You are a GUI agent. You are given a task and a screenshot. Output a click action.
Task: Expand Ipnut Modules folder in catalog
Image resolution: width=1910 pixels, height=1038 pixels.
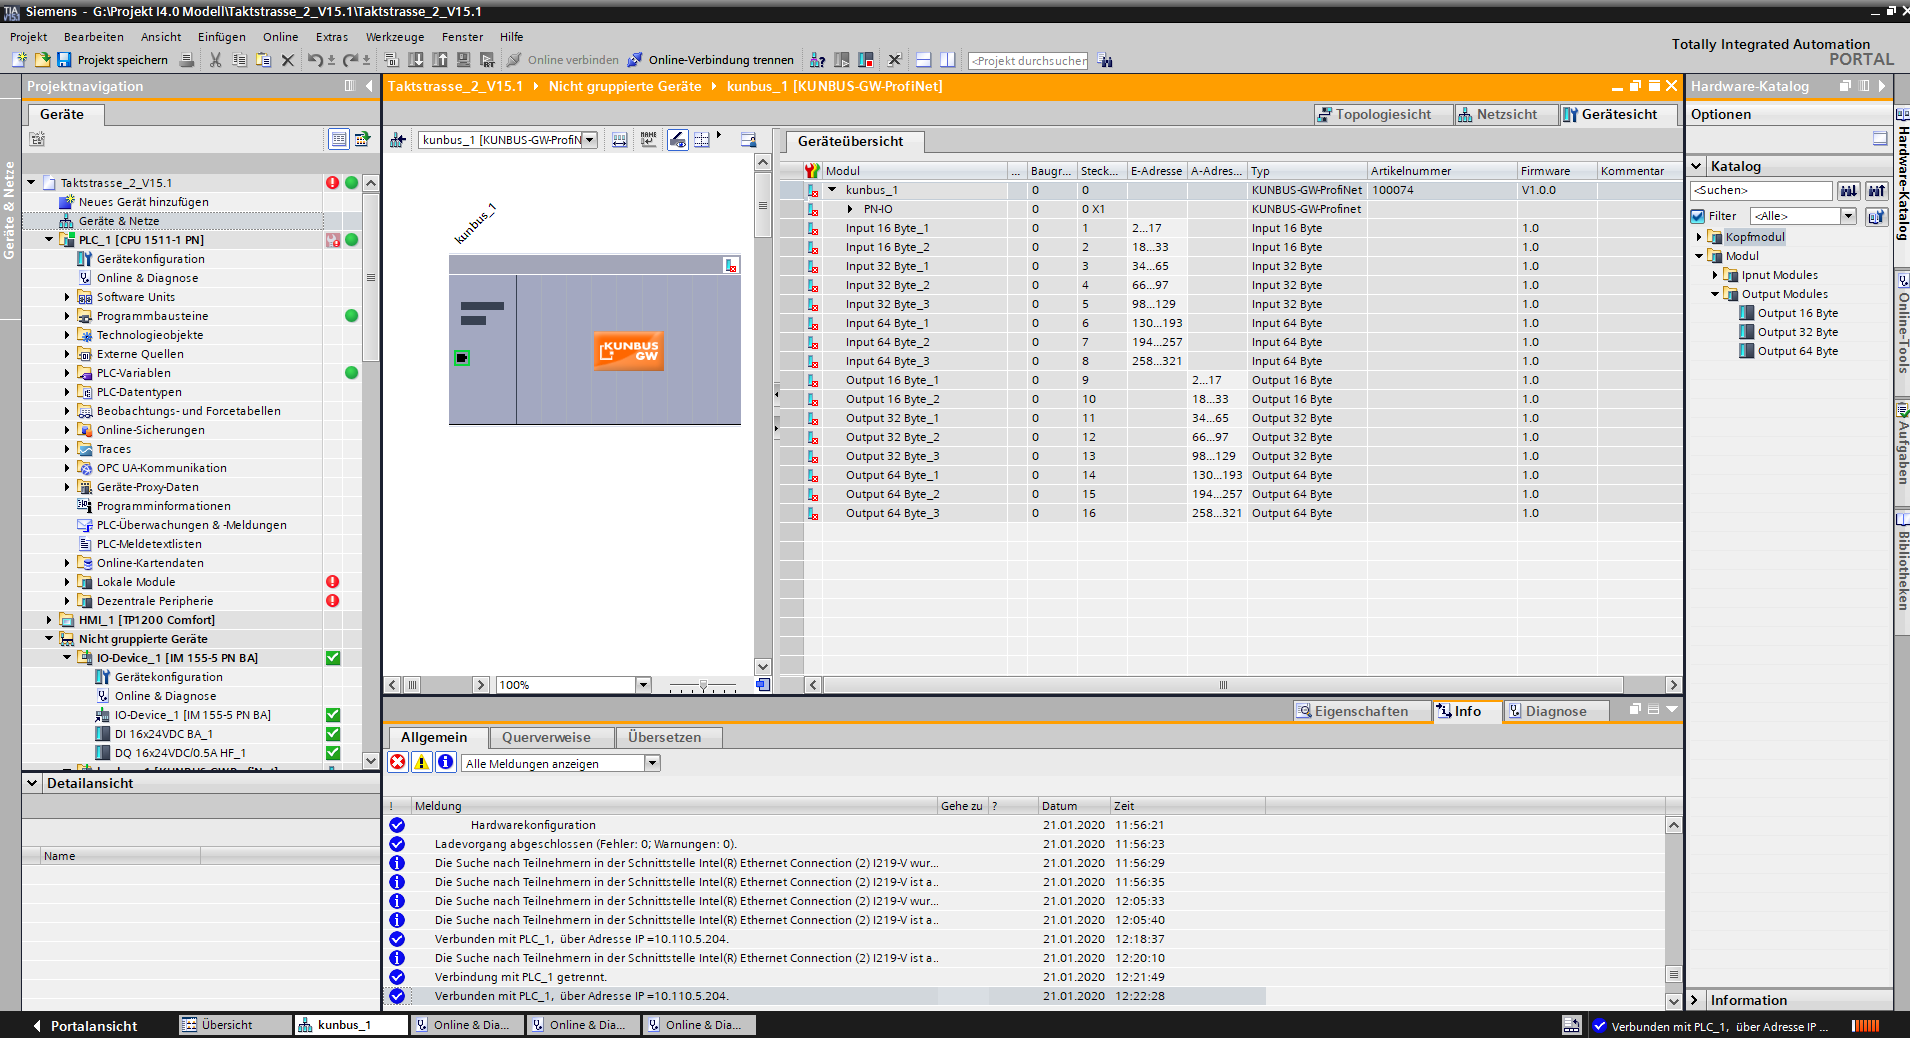pos(1715,275)
